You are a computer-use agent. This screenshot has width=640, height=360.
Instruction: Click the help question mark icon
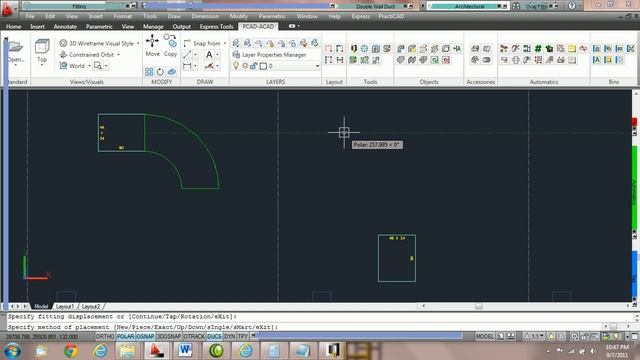point(572,6)
